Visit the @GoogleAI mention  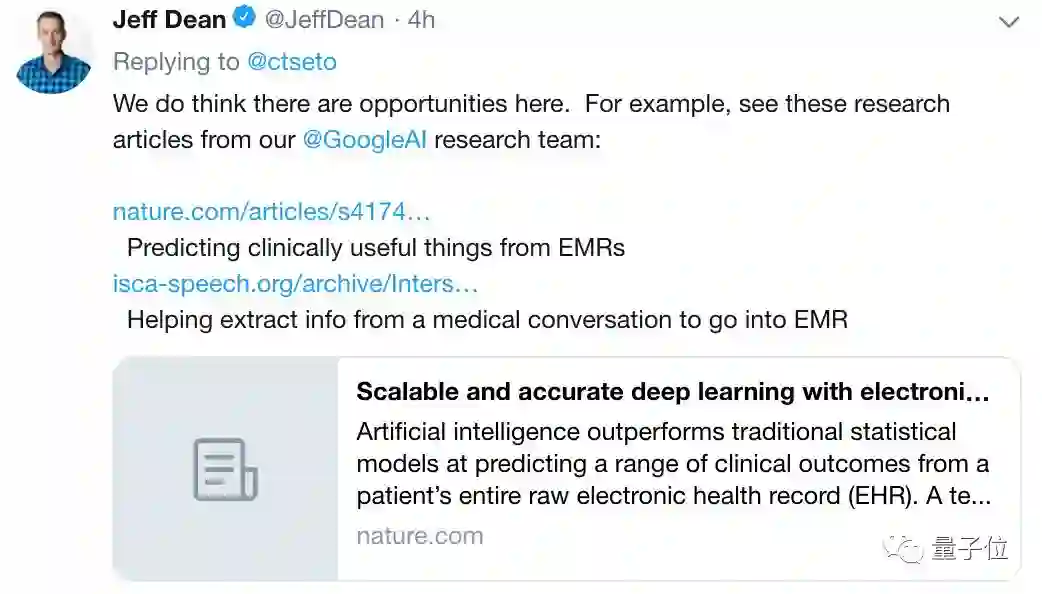tap(364, 139)
